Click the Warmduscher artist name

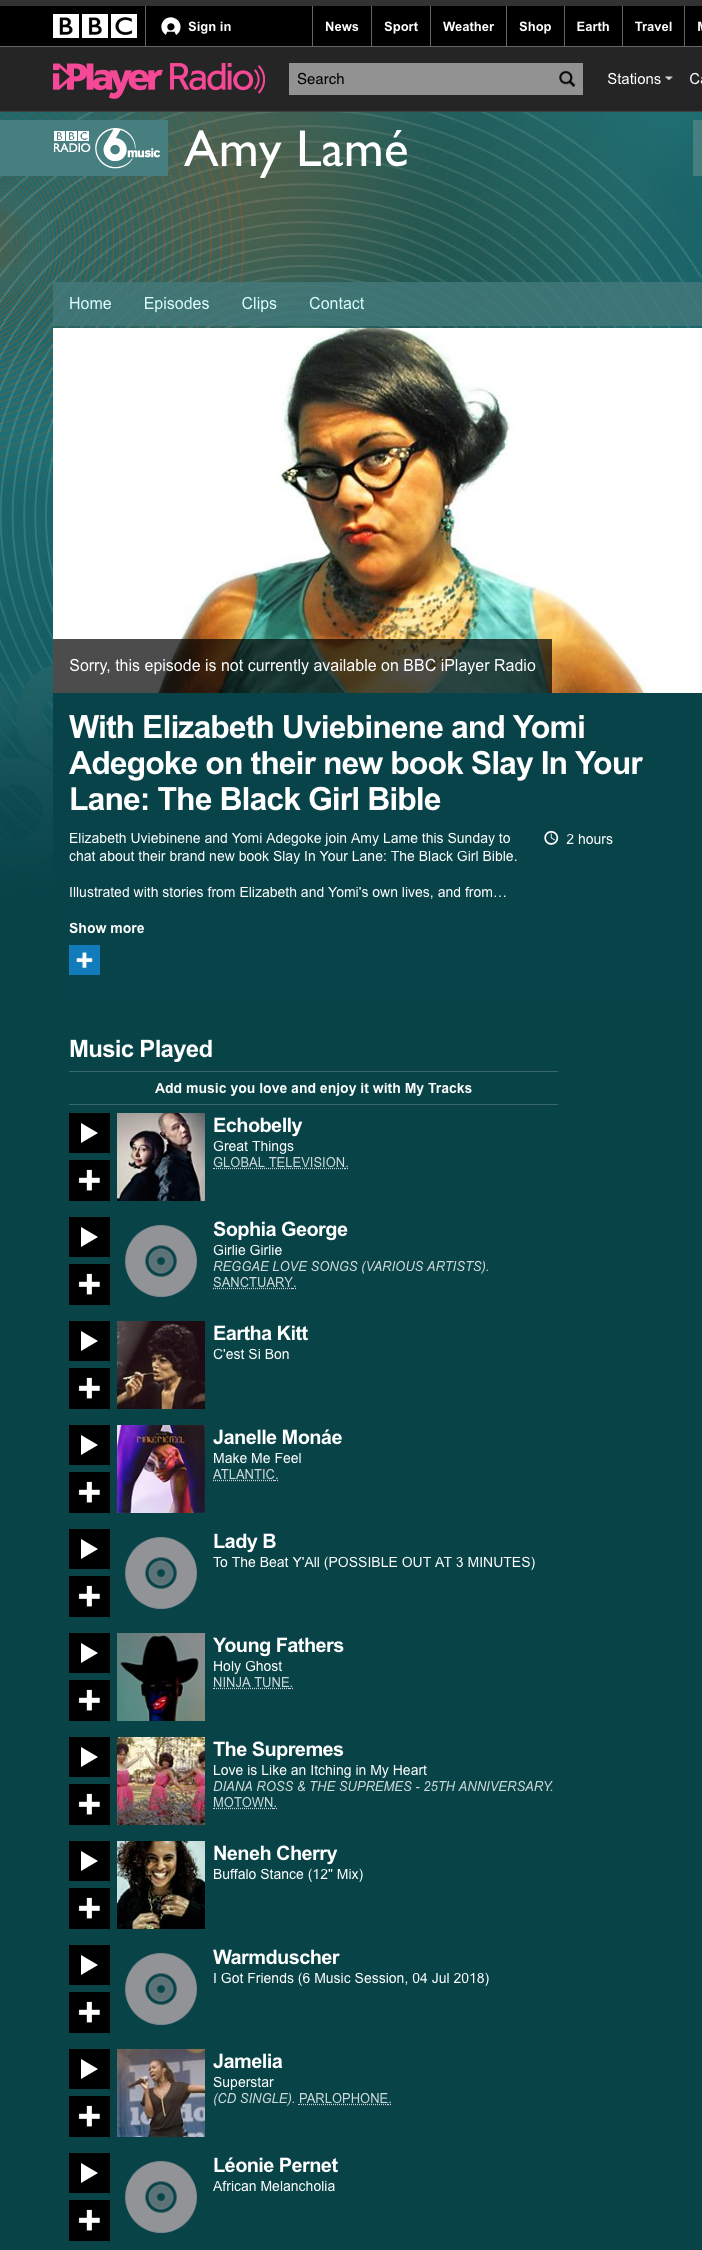pyautogui.click(x=276, y=1957)
